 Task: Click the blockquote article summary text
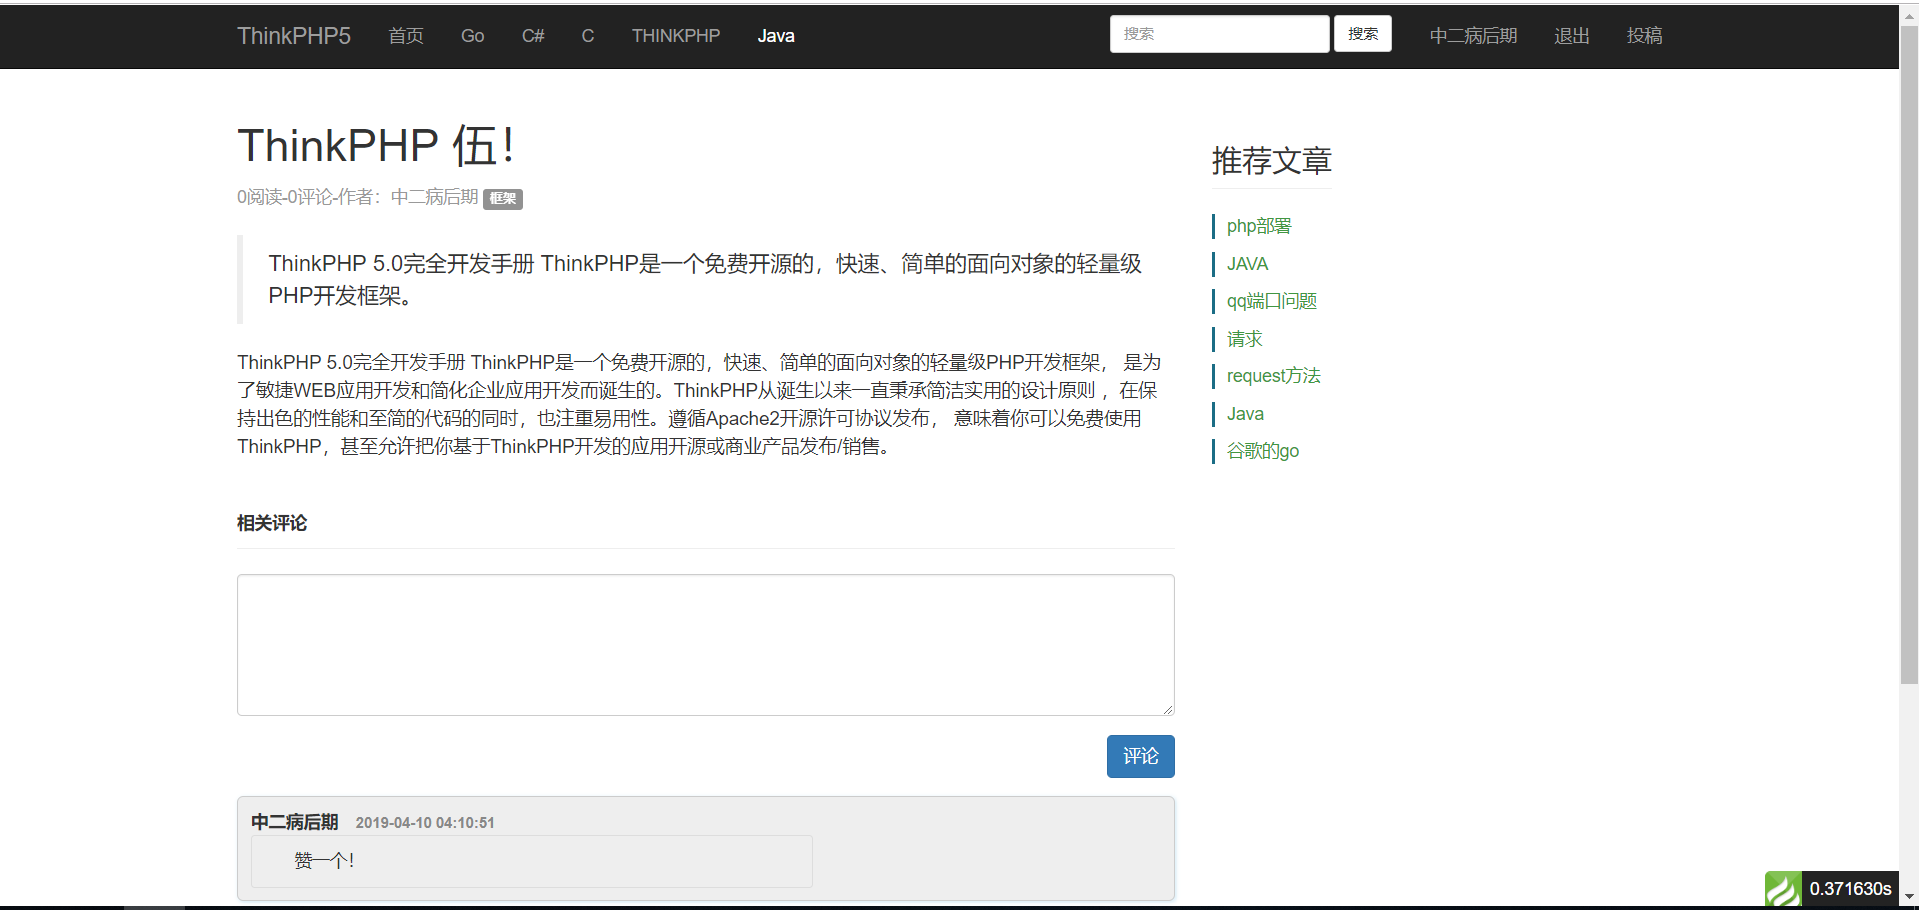point(705,279)
